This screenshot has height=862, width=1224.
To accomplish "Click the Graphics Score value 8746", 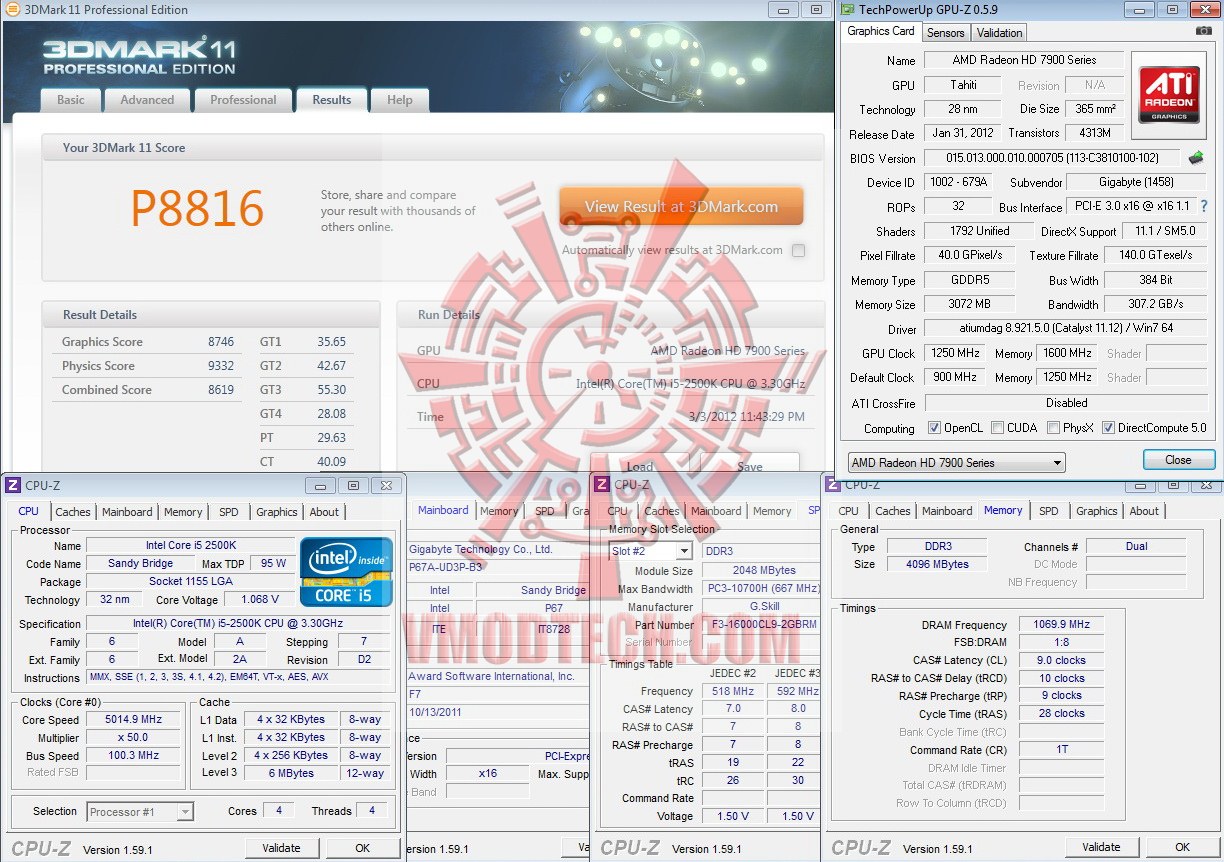I will click(x=221, y=342).
